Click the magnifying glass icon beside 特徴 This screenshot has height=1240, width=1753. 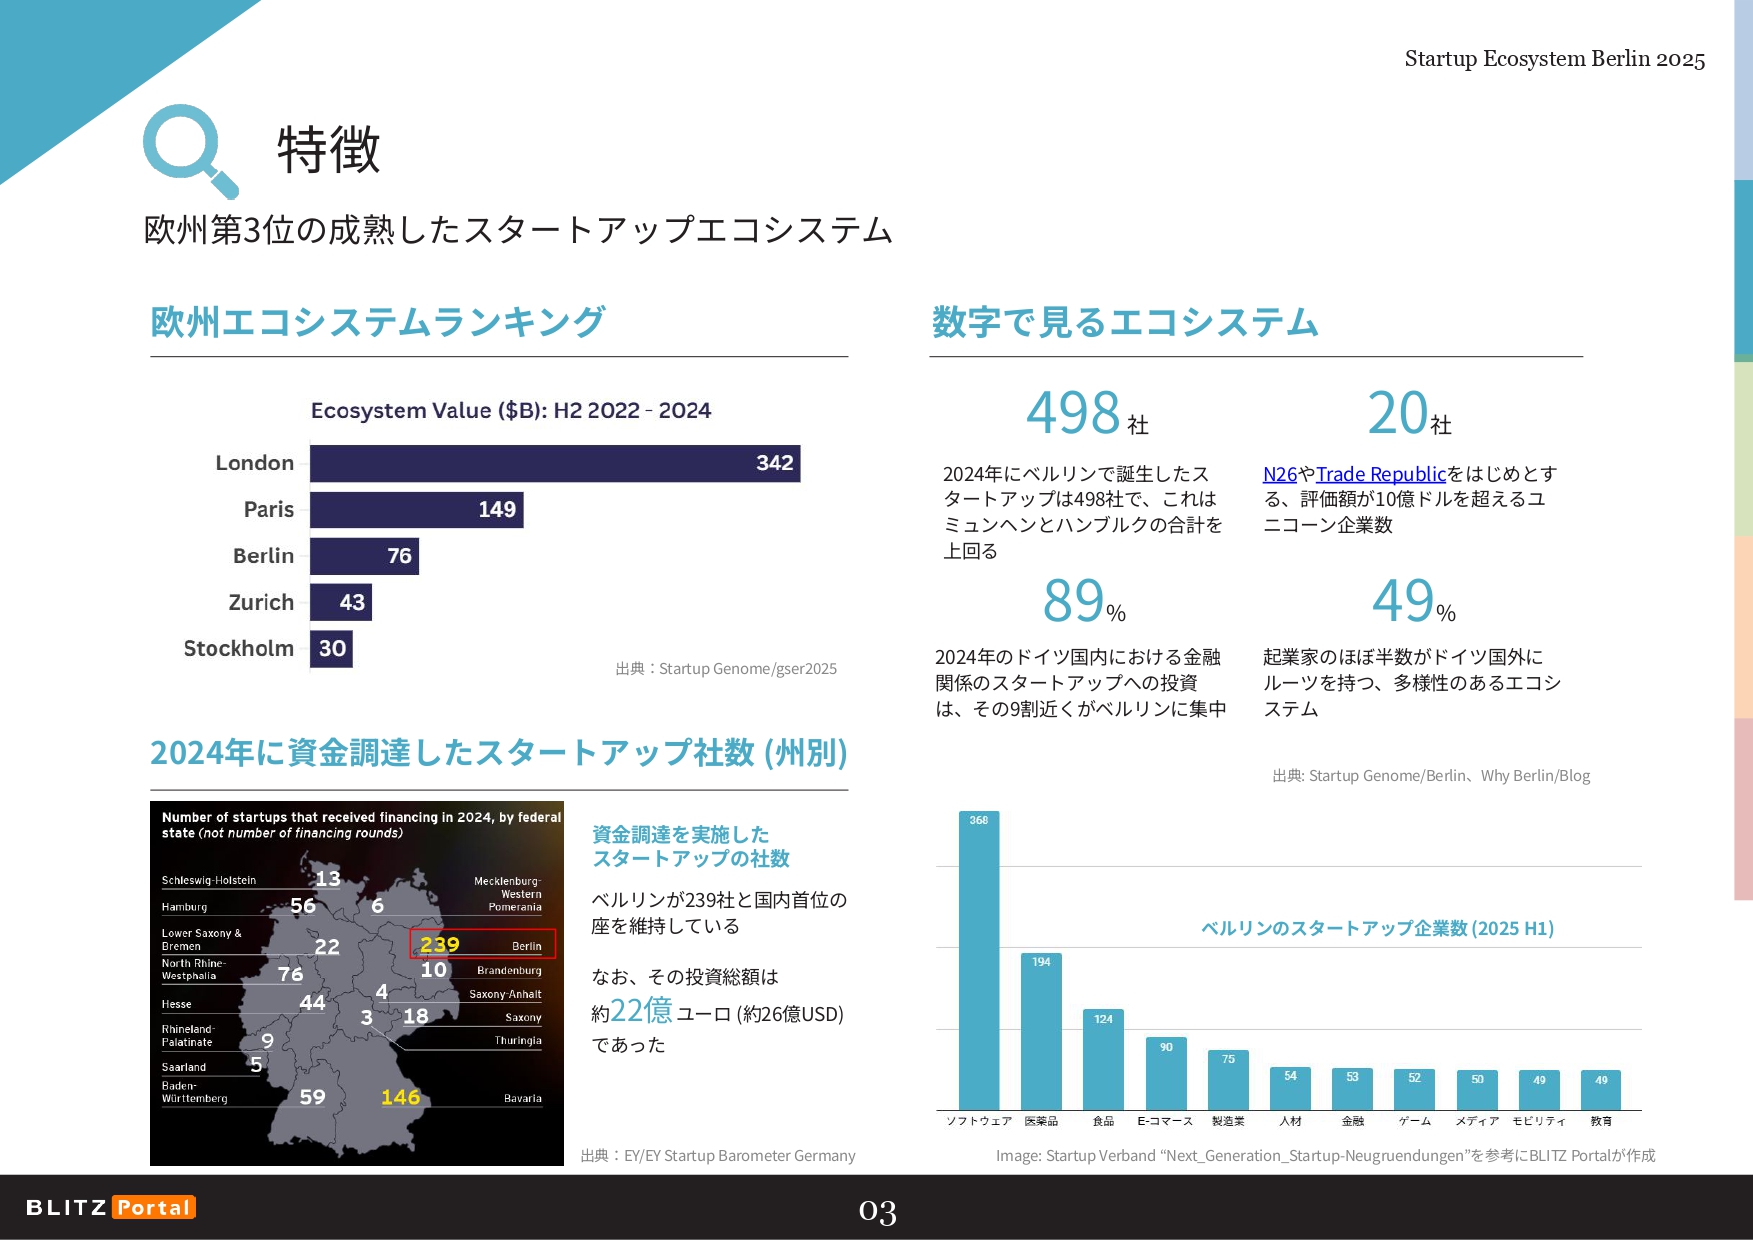[x=189, y=149]
